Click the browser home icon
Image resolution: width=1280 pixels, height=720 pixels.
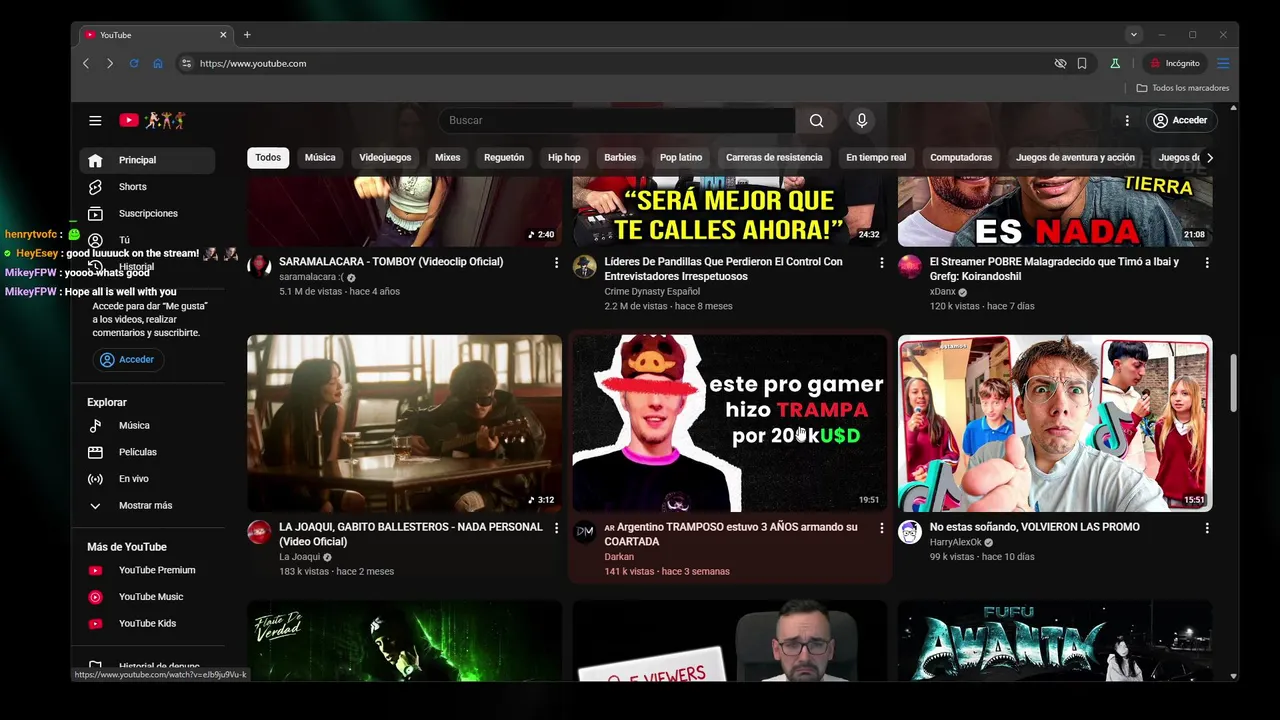point(158,63)
